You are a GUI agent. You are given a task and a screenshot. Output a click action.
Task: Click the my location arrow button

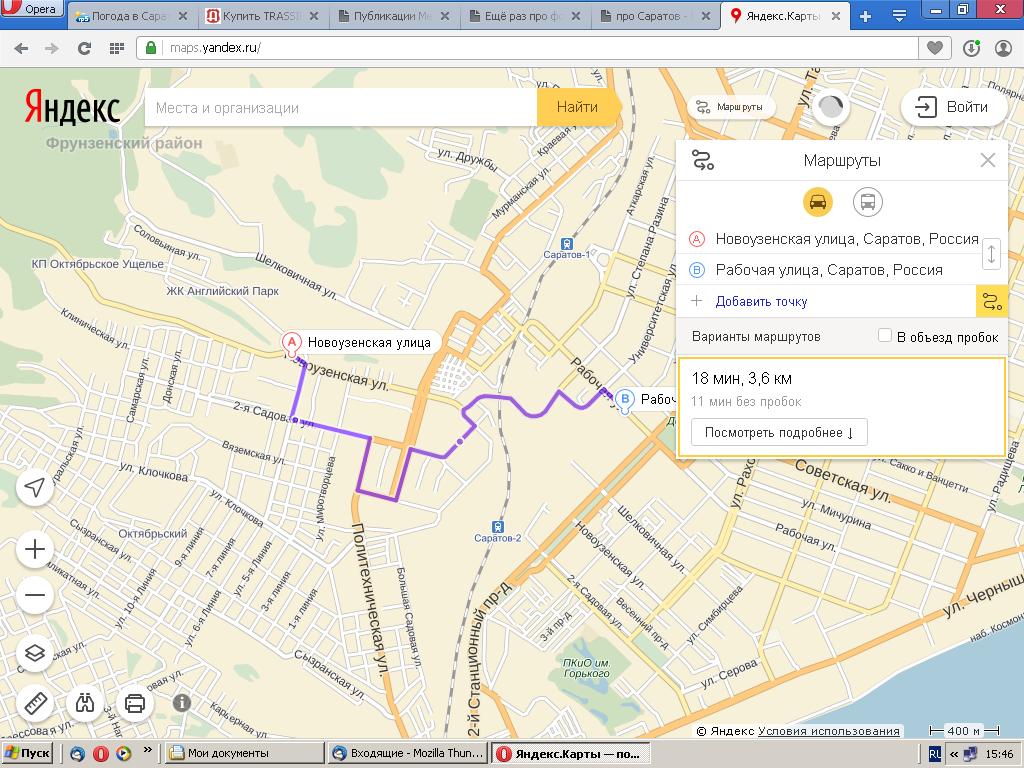(x=35, y=487)
